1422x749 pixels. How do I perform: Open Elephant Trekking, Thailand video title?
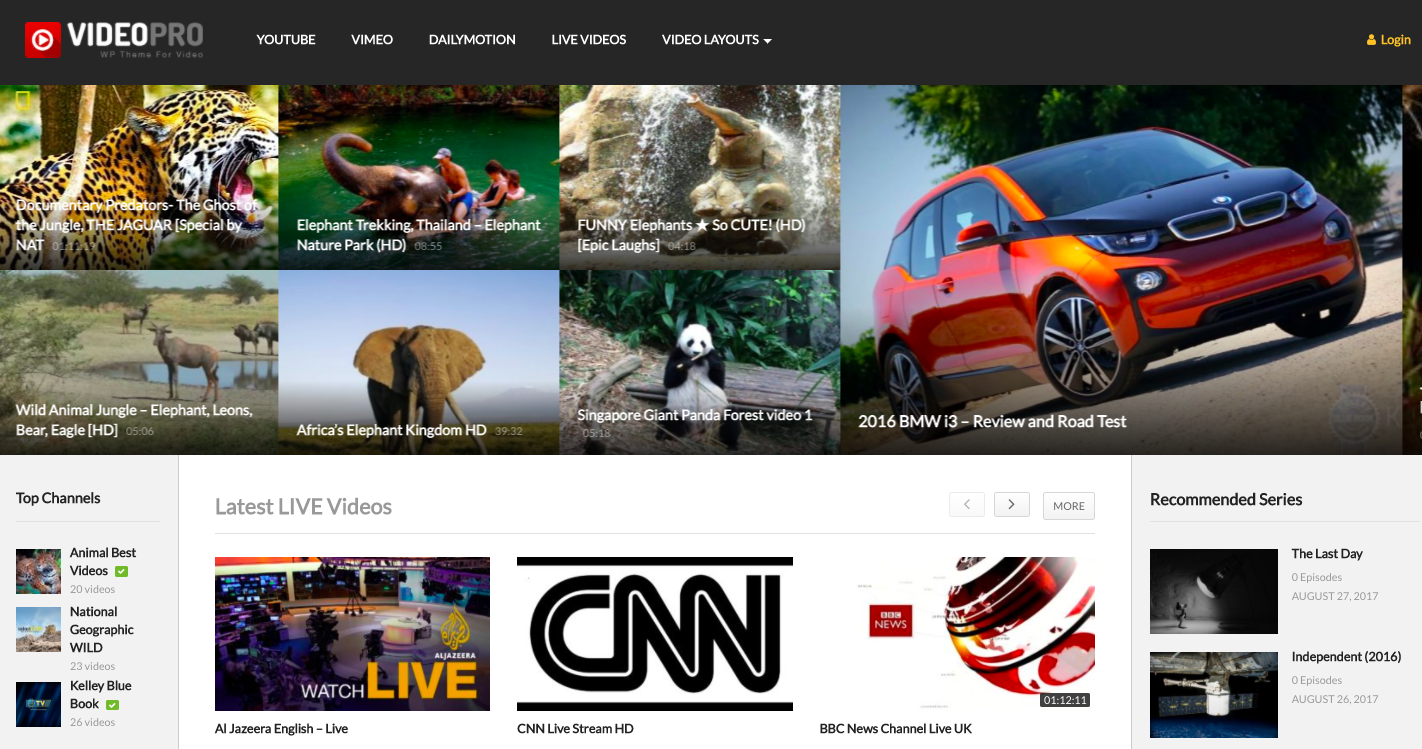tap(419, 235)
